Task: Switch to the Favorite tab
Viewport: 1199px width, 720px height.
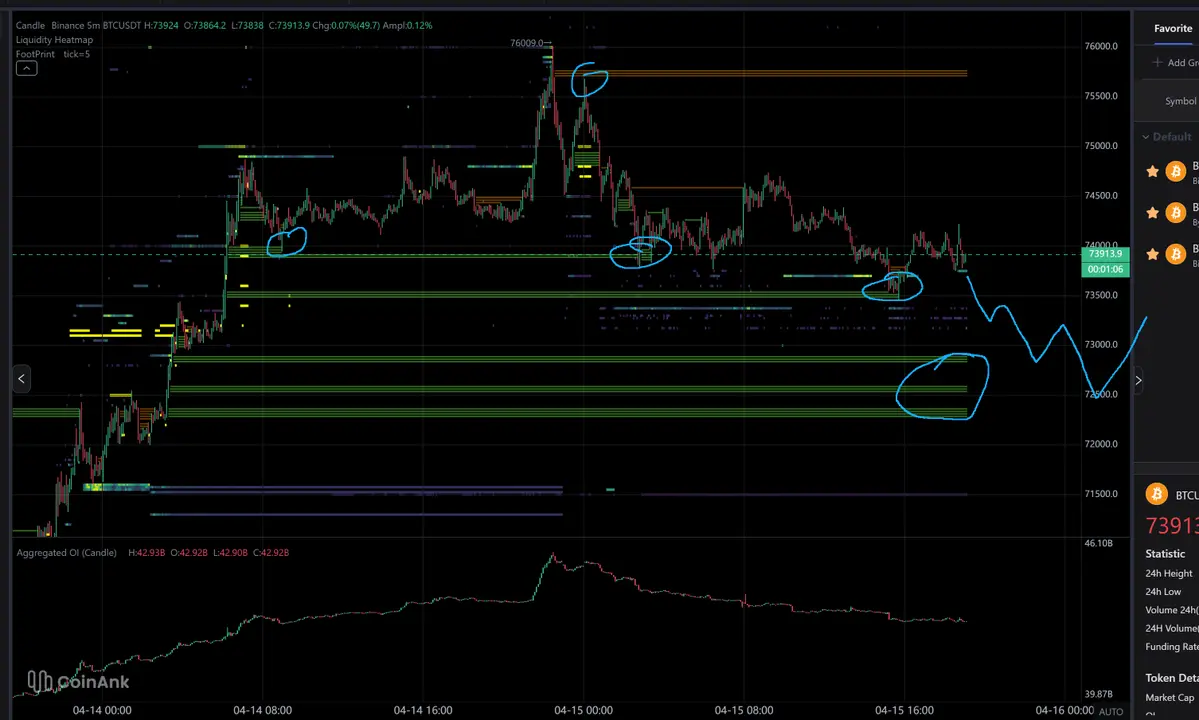Action: pyautogui.click(x=1173, y=28)
